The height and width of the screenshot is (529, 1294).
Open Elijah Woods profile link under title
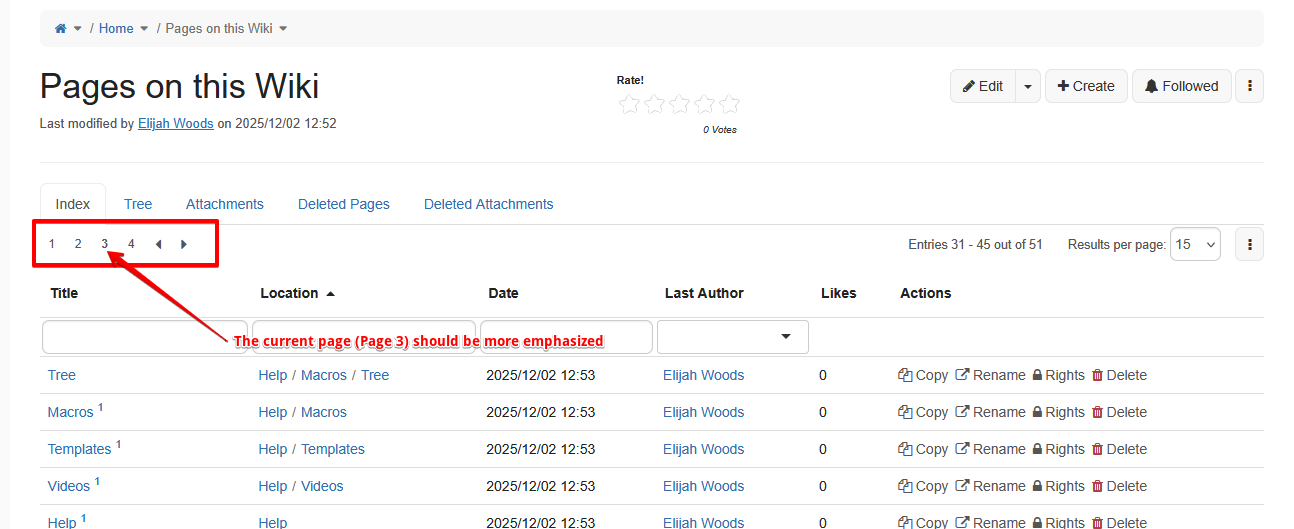tap(176, 124)
